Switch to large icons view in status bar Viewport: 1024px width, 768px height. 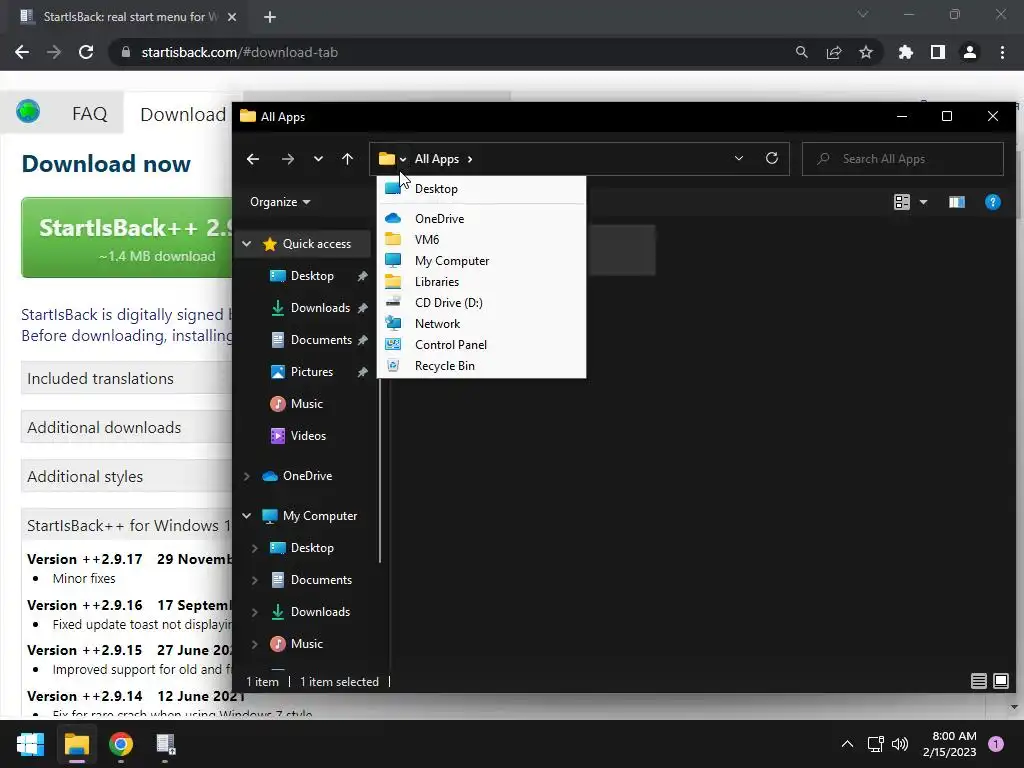tap(1000, 681)
